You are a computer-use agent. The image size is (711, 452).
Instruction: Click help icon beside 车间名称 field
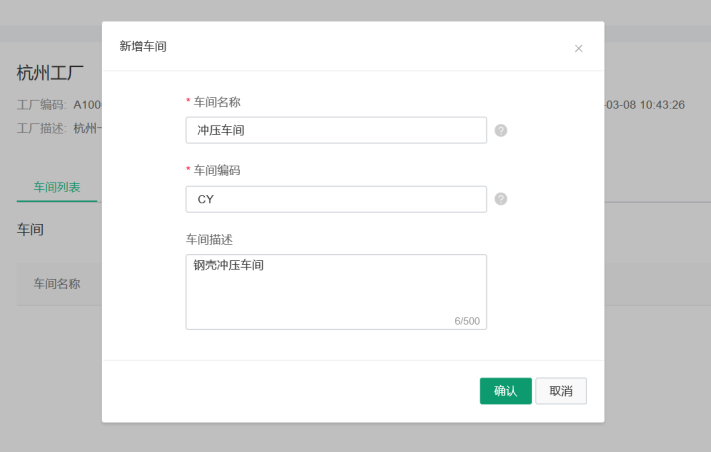click(x=501, y=131)
